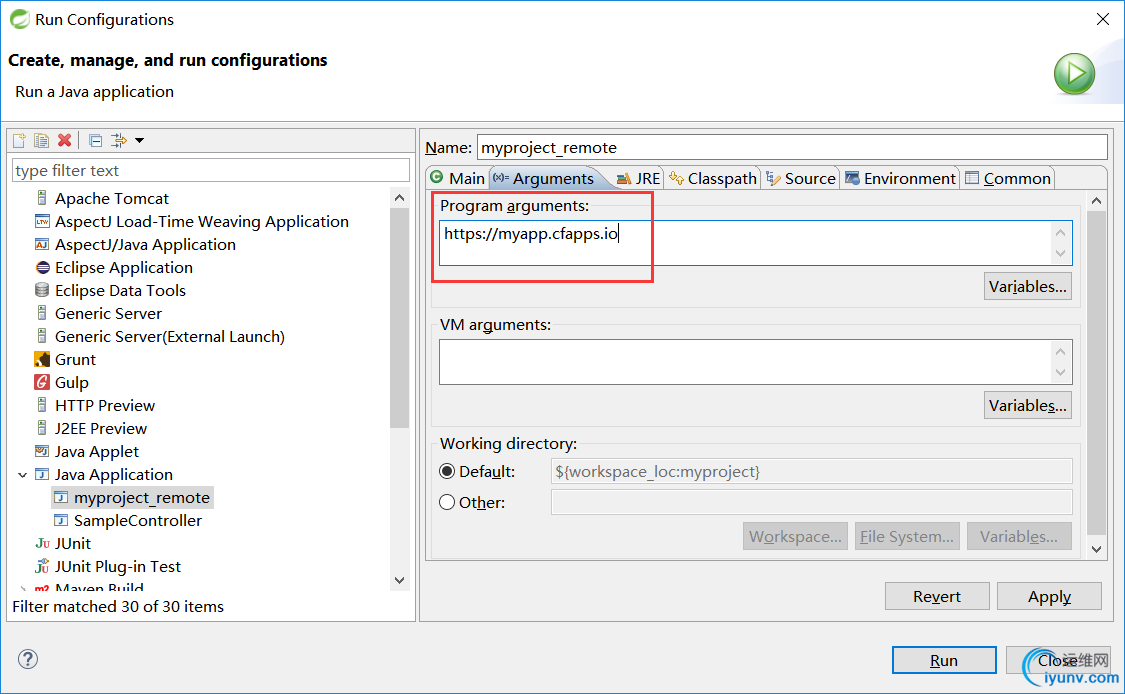Open the filter options dropdown arrow
The height and width of the screenshot is (694, 1125).
pos(139,141)
